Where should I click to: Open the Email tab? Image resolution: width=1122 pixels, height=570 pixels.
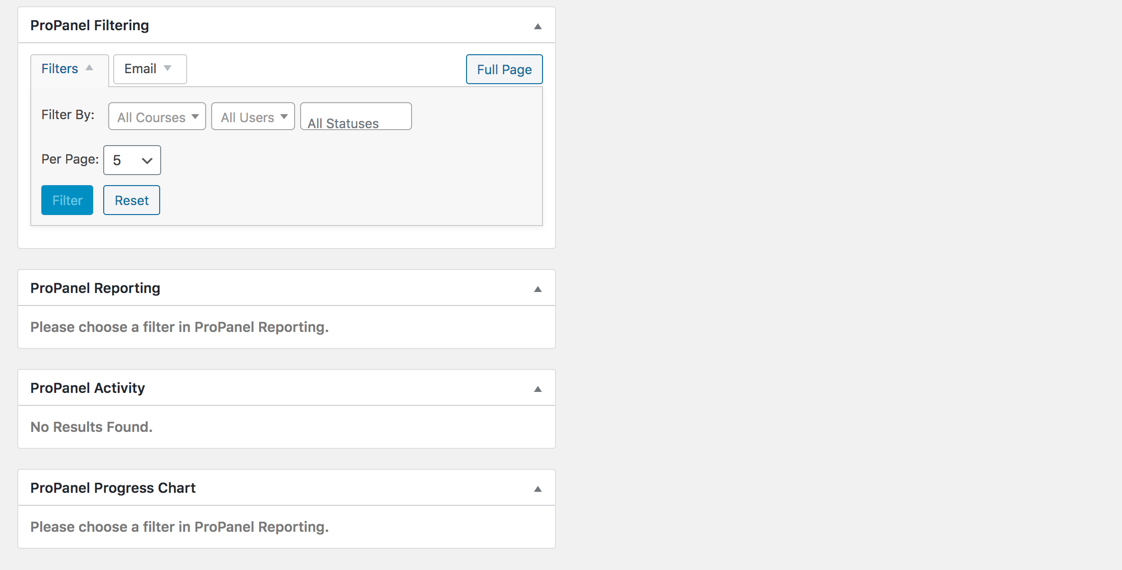(x=150, y=69)
